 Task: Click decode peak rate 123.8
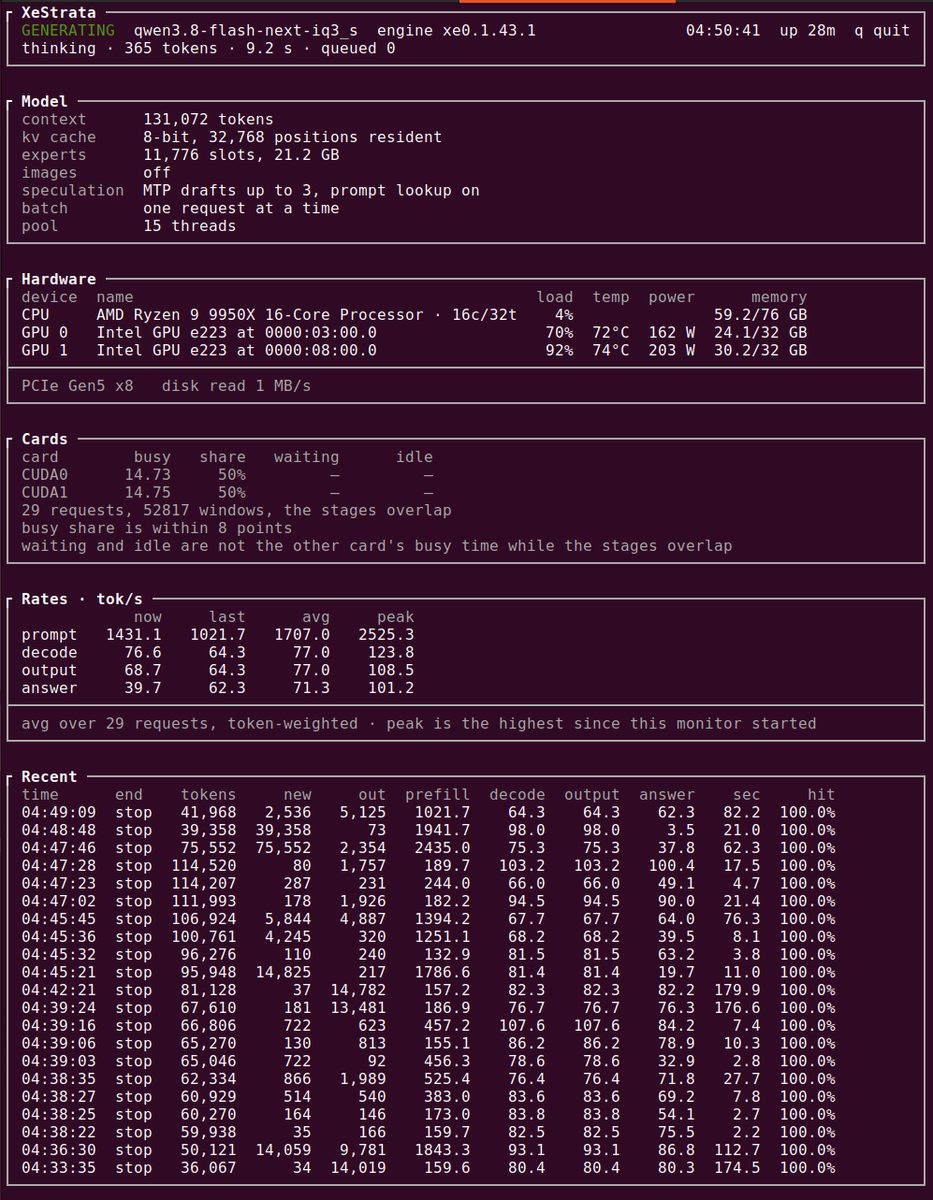[x=391, y=653]
